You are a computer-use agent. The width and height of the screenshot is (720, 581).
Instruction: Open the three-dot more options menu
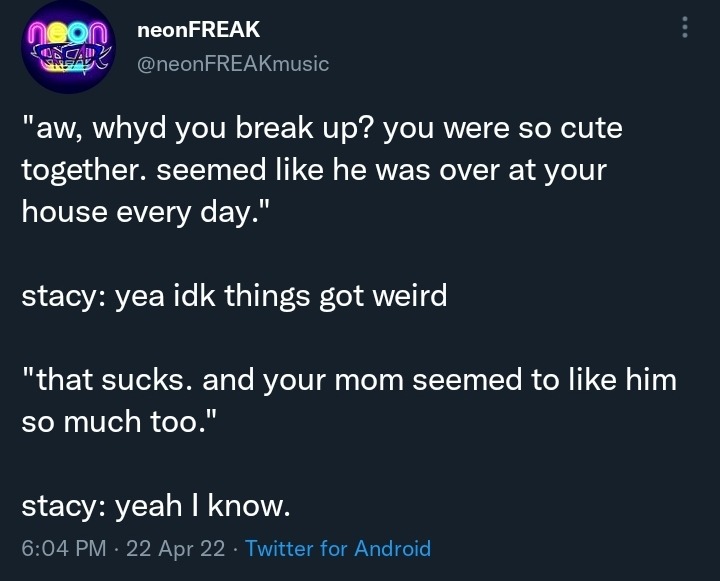(x=684, y=28)
